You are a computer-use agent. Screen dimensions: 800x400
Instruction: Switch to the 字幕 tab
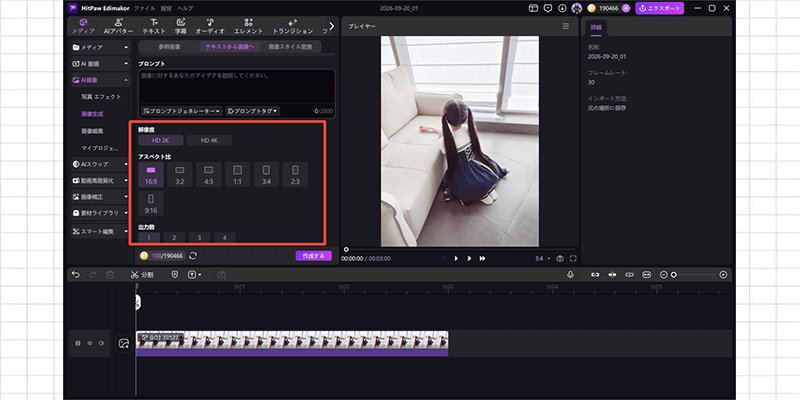coord(181,26)
